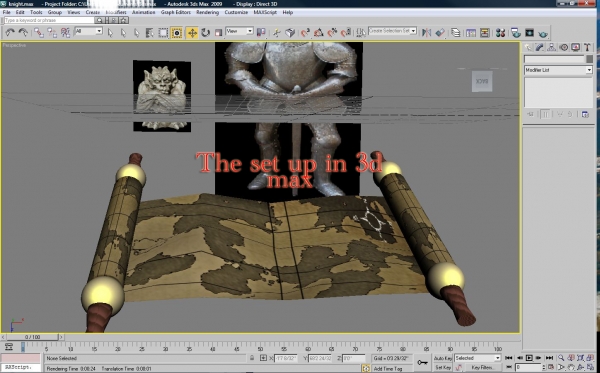Toggle Window/Crossing selection mode
The height and width of the screenshot is (373, 600).
coord(176,33)
